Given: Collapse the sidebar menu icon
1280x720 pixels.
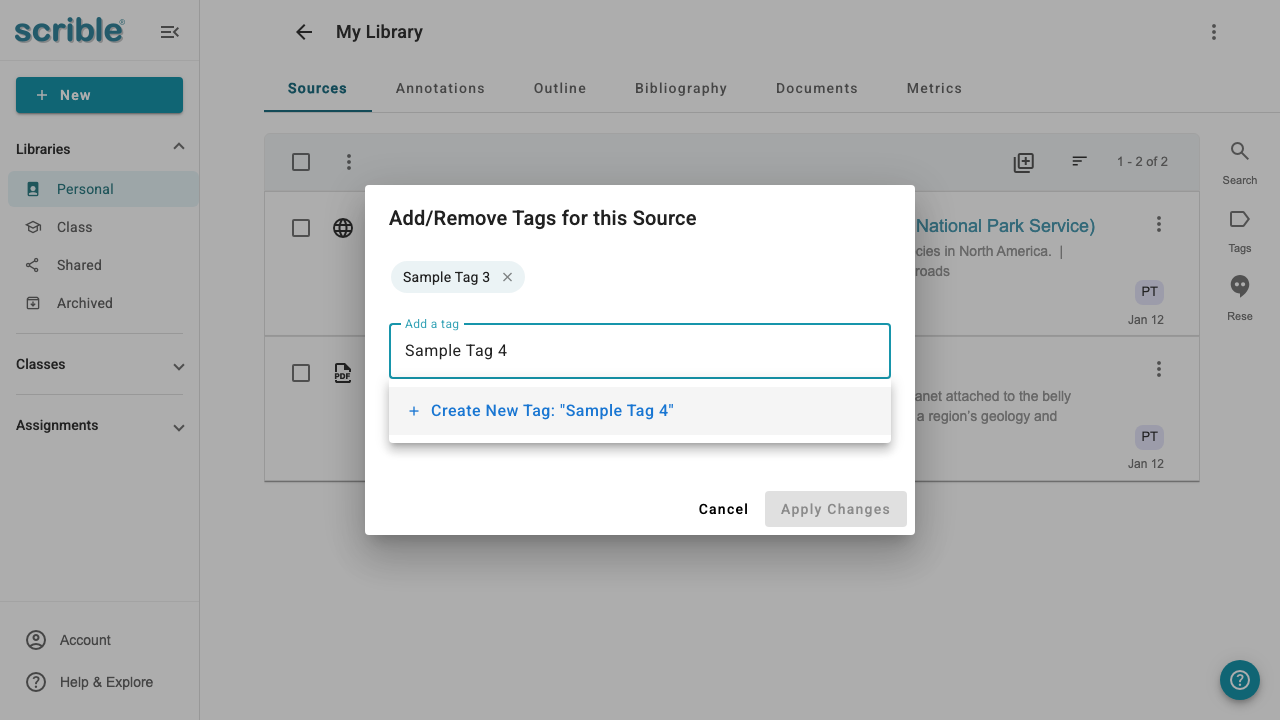Looking at the screenshot, I should (x=170, y=32).
